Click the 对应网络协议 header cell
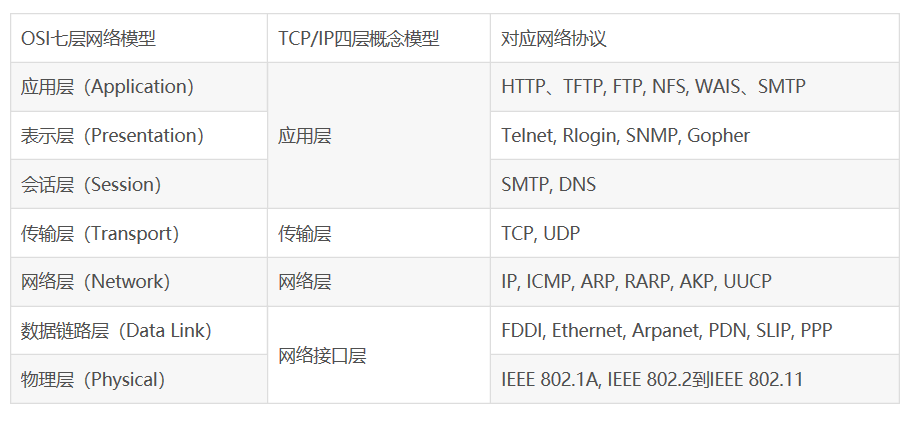 pyautogui.click(x=694, y=39)
